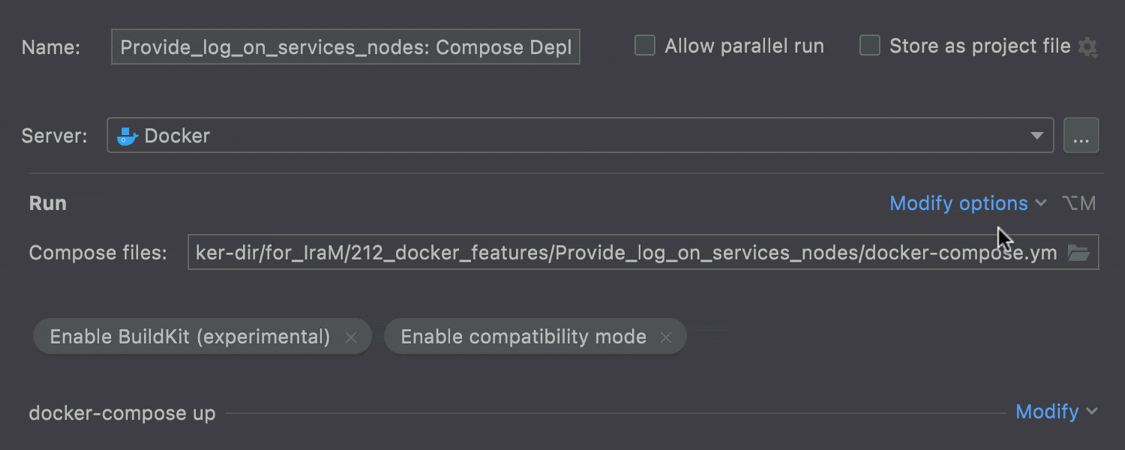Viewport: 1125px width, 450px height.
Task: Remove the Enable compatibility mode chip
Action: point(666,337)
